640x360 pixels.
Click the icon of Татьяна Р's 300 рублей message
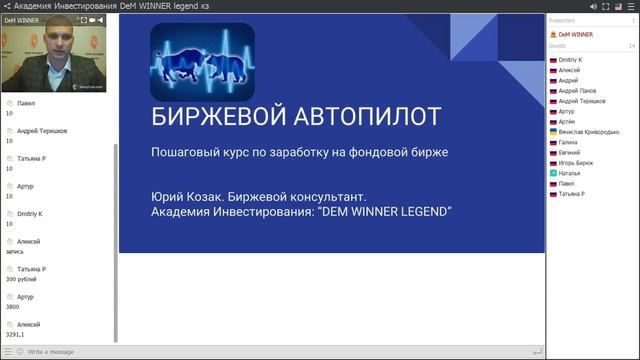(x=10, y=269)
